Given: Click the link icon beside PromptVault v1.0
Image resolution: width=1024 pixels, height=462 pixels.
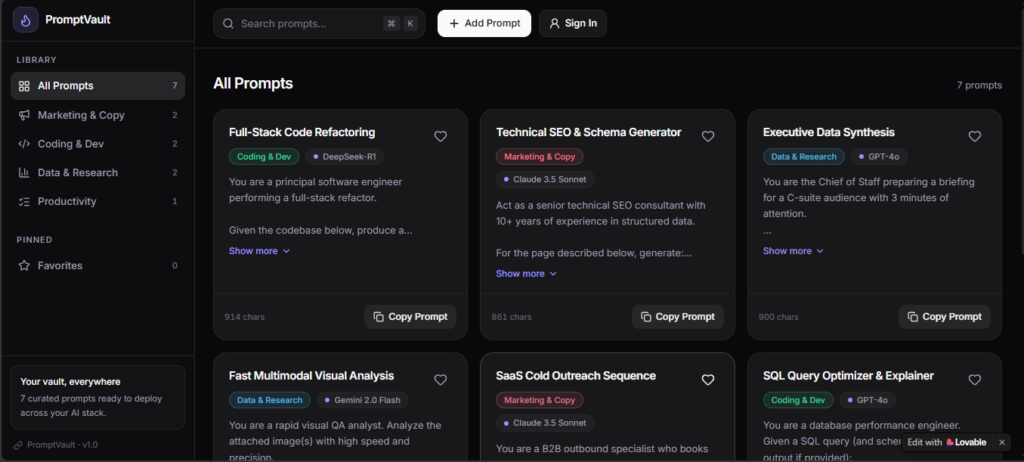Looking at the screenshot, I should tap(18, 445).
